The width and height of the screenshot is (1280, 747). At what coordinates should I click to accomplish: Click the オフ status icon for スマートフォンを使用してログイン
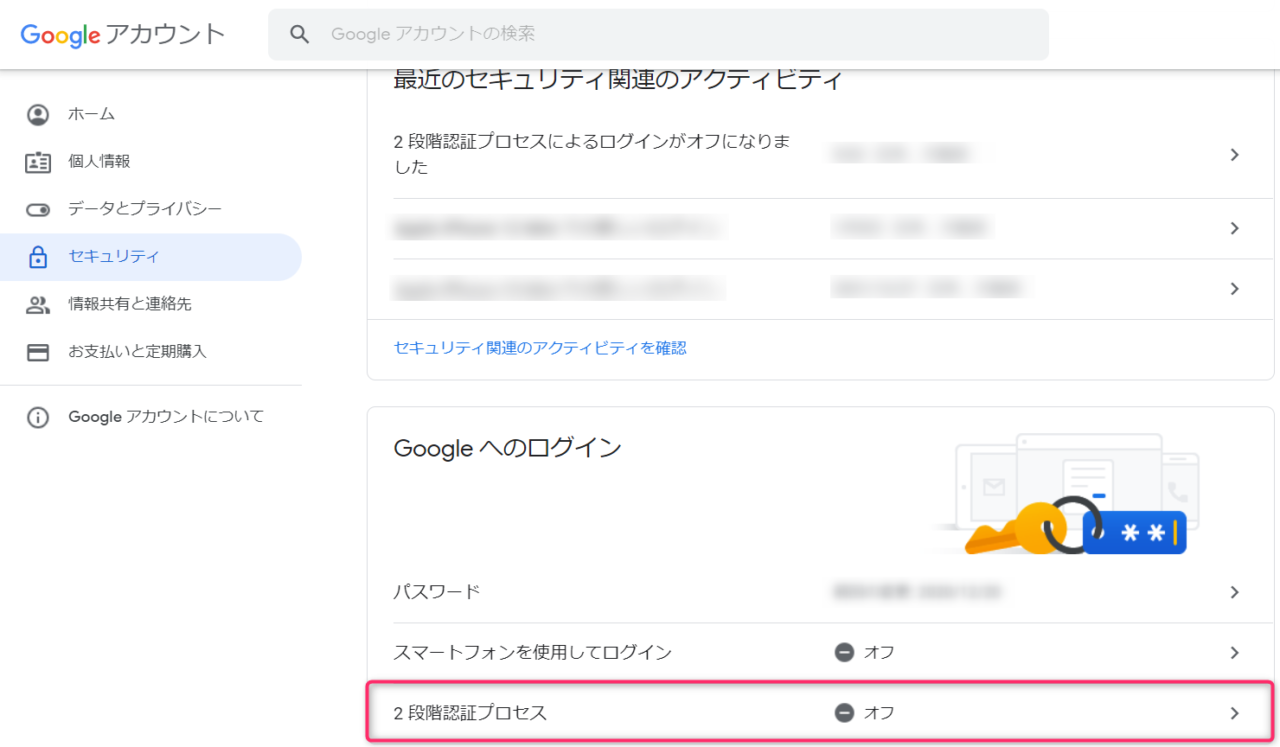pos(845,653)
